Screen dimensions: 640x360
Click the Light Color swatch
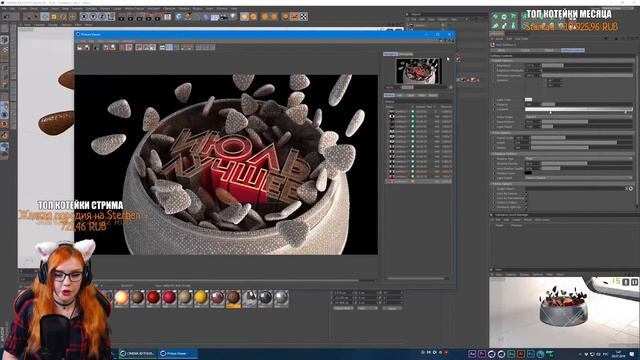(x=528, y=100)
